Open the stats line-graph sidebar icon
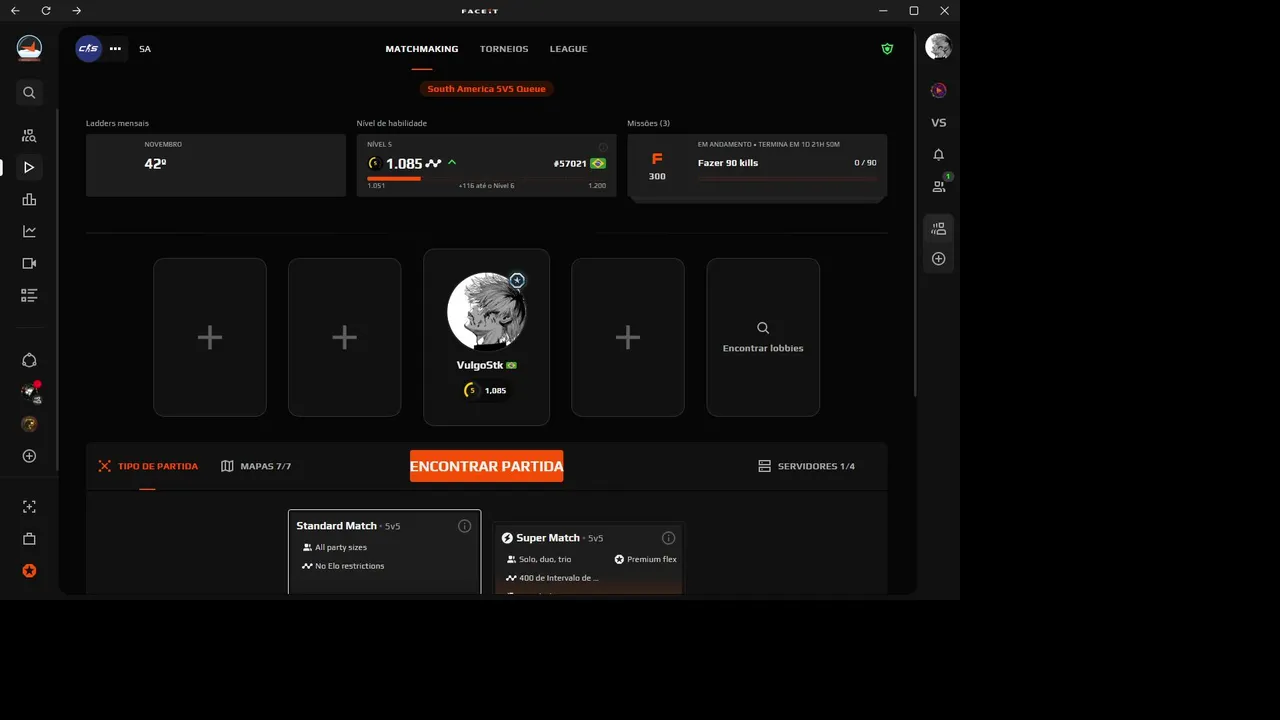Viewport: 1280px width, 720px height. pos(29,231)
